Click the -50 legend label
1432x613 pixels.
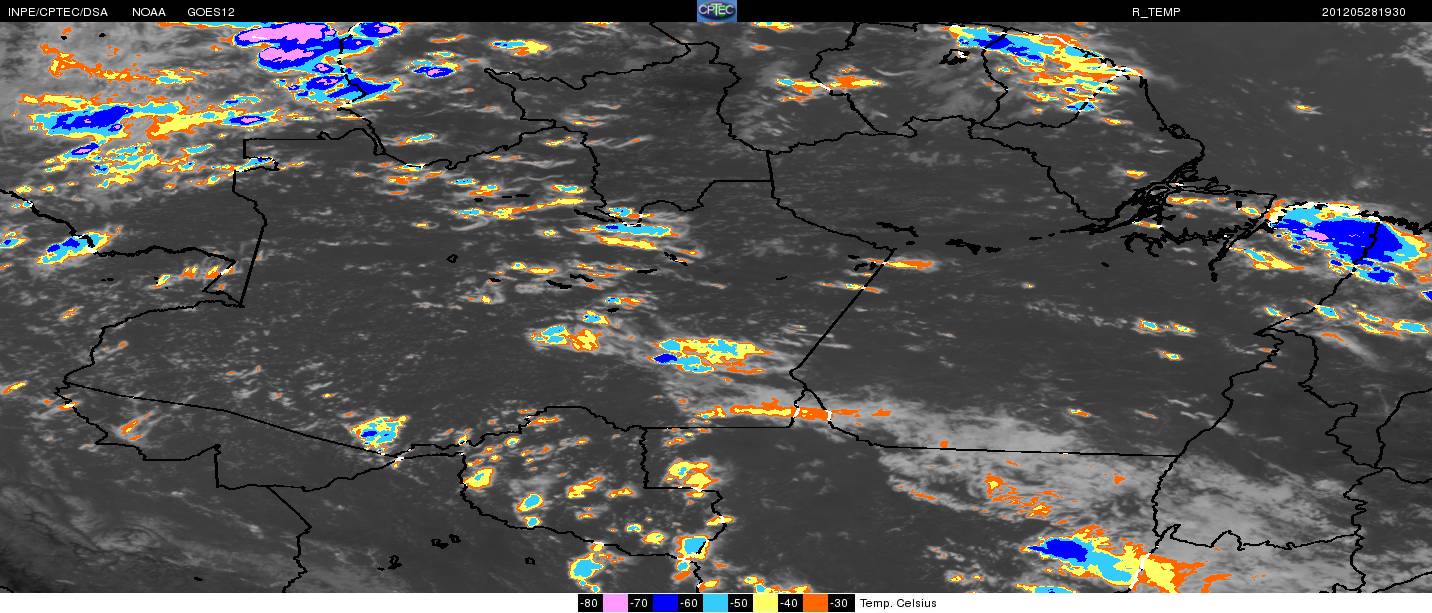click(x=740, y=603)
